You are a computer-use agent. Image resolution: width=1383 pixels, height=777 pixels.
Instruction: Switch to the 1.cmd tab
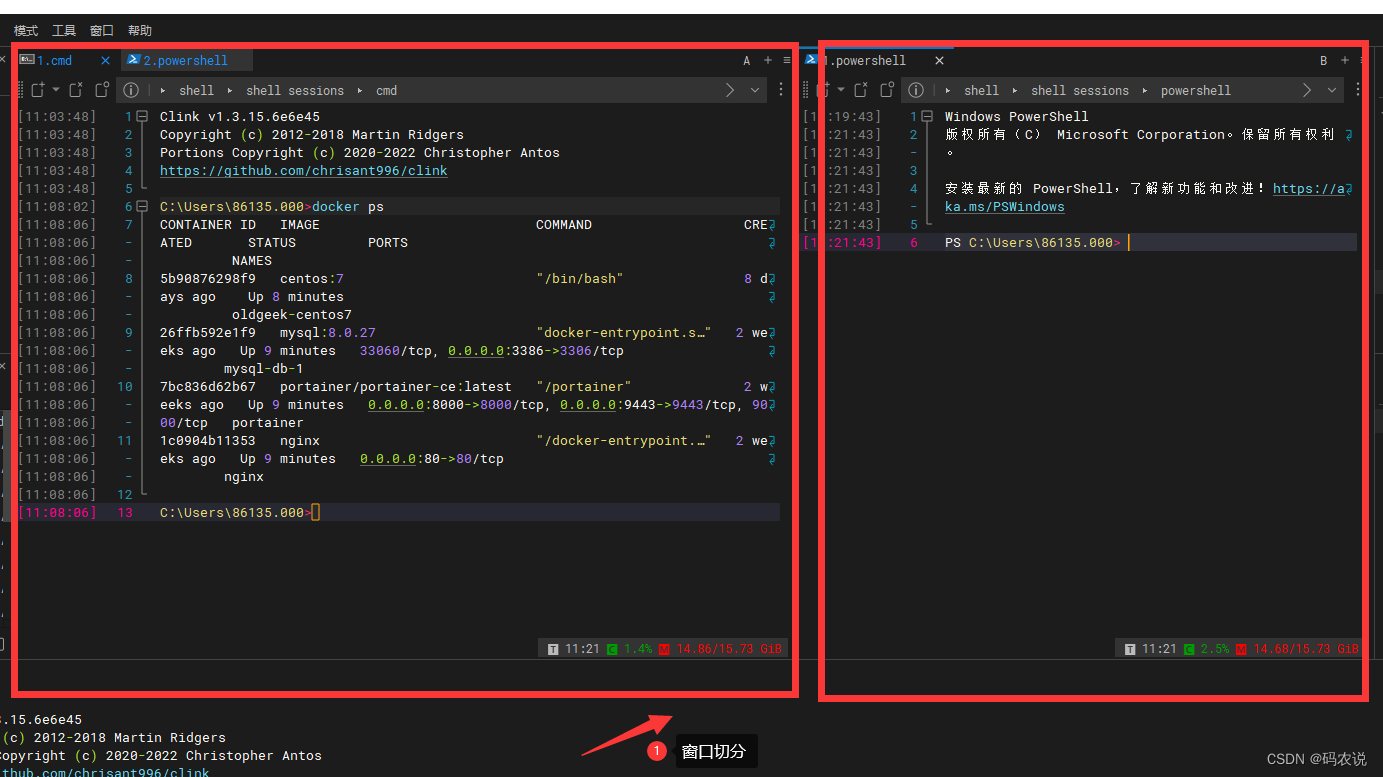pyautogui.click(x=55, y=61)
